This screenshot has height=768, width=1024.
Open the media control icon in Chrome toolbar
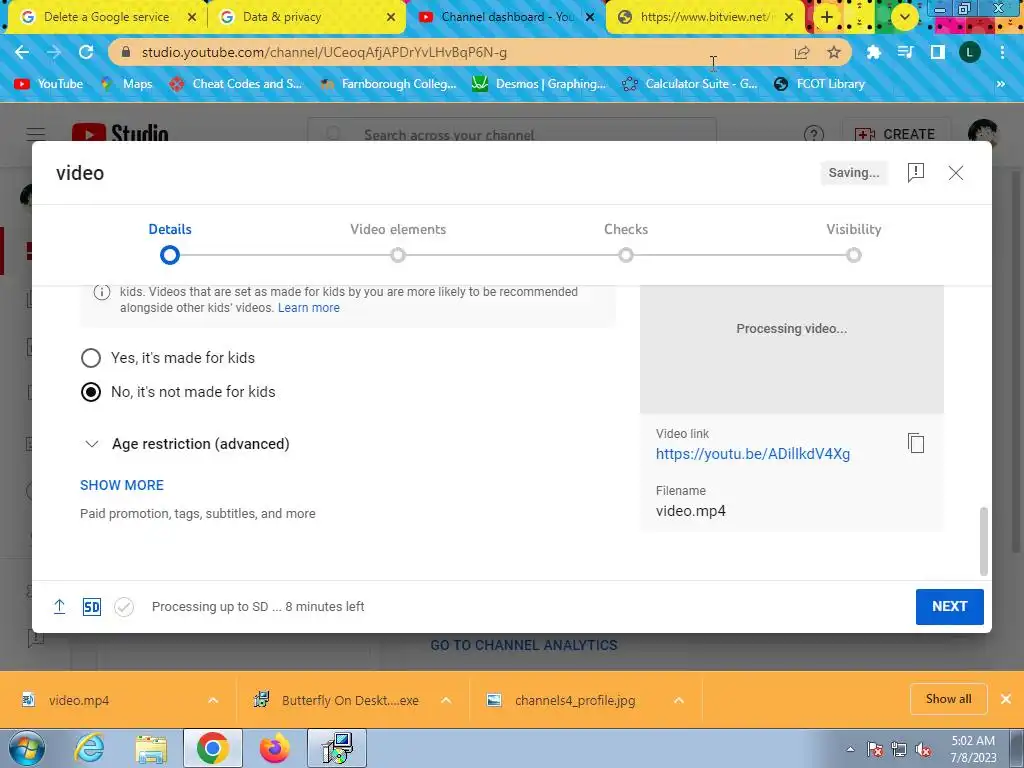(905, 52)
